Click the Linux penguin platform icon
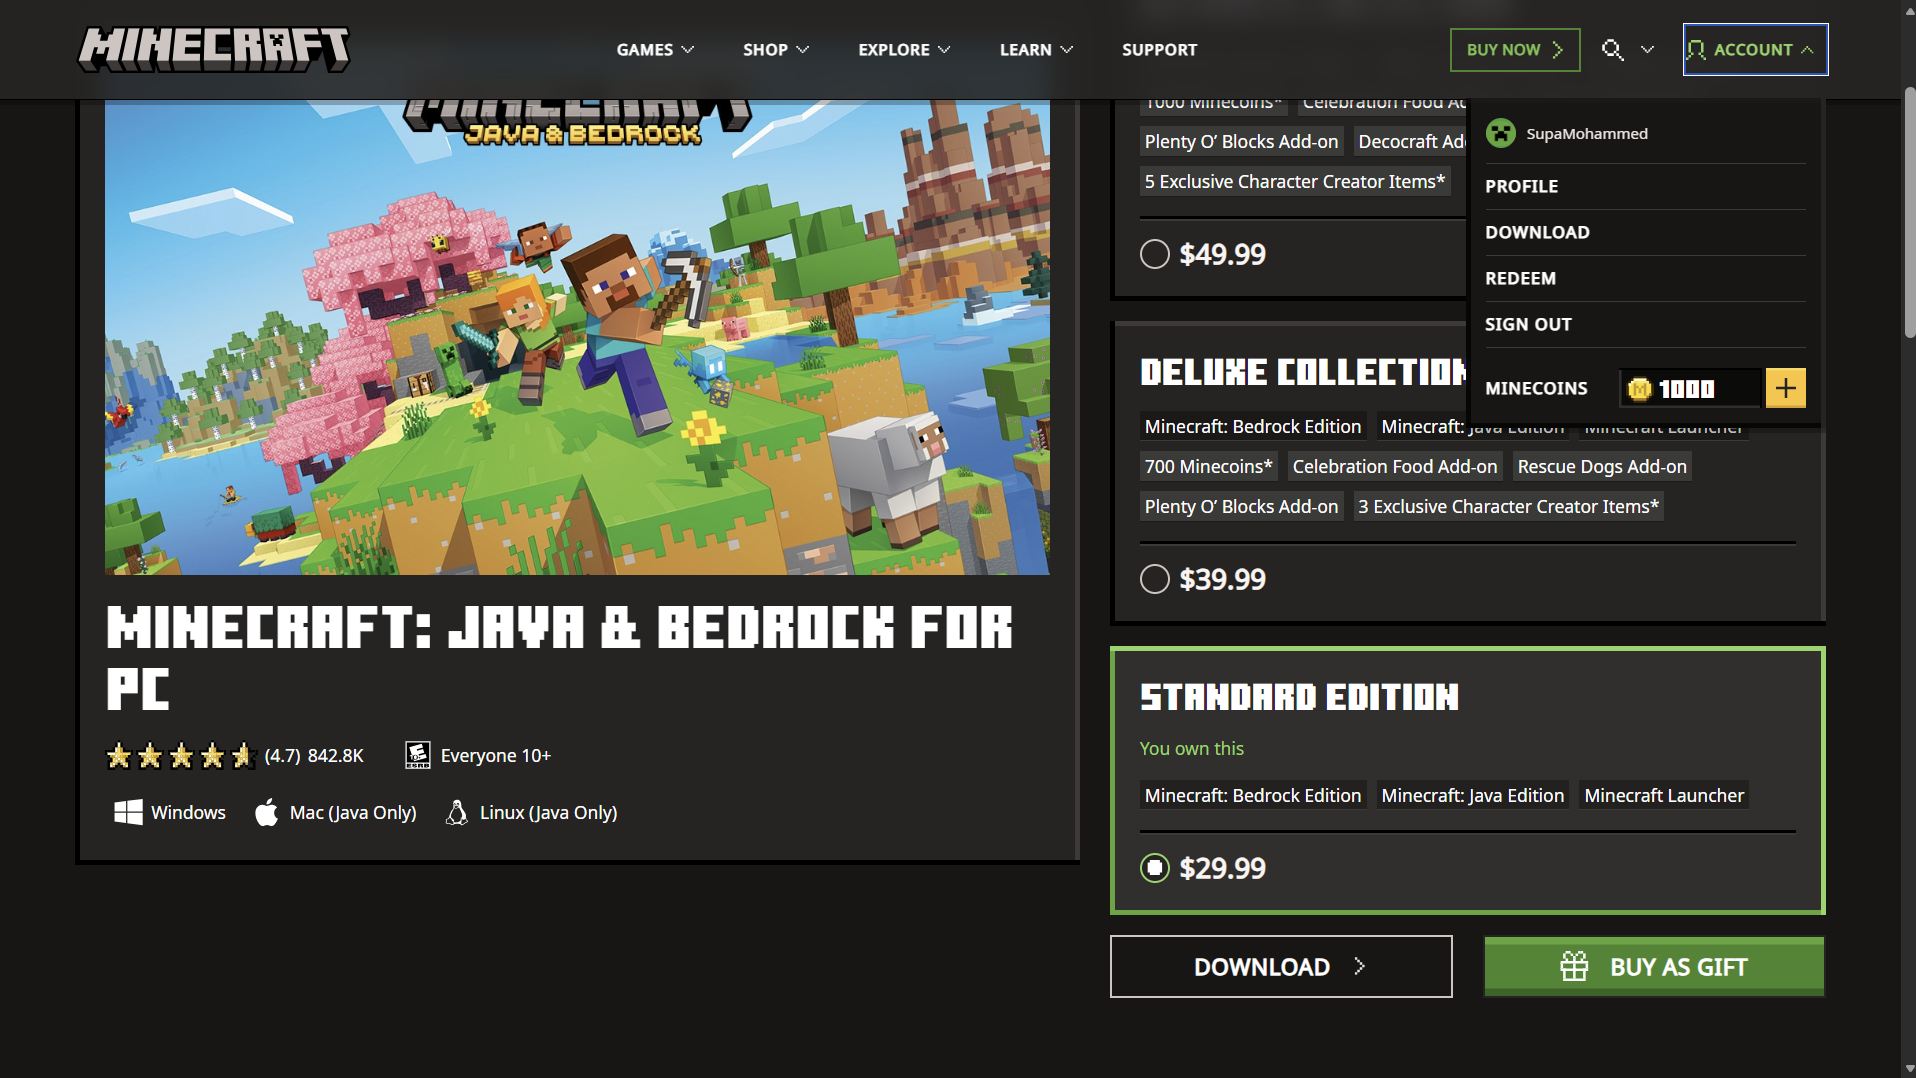 pos(457,812)
